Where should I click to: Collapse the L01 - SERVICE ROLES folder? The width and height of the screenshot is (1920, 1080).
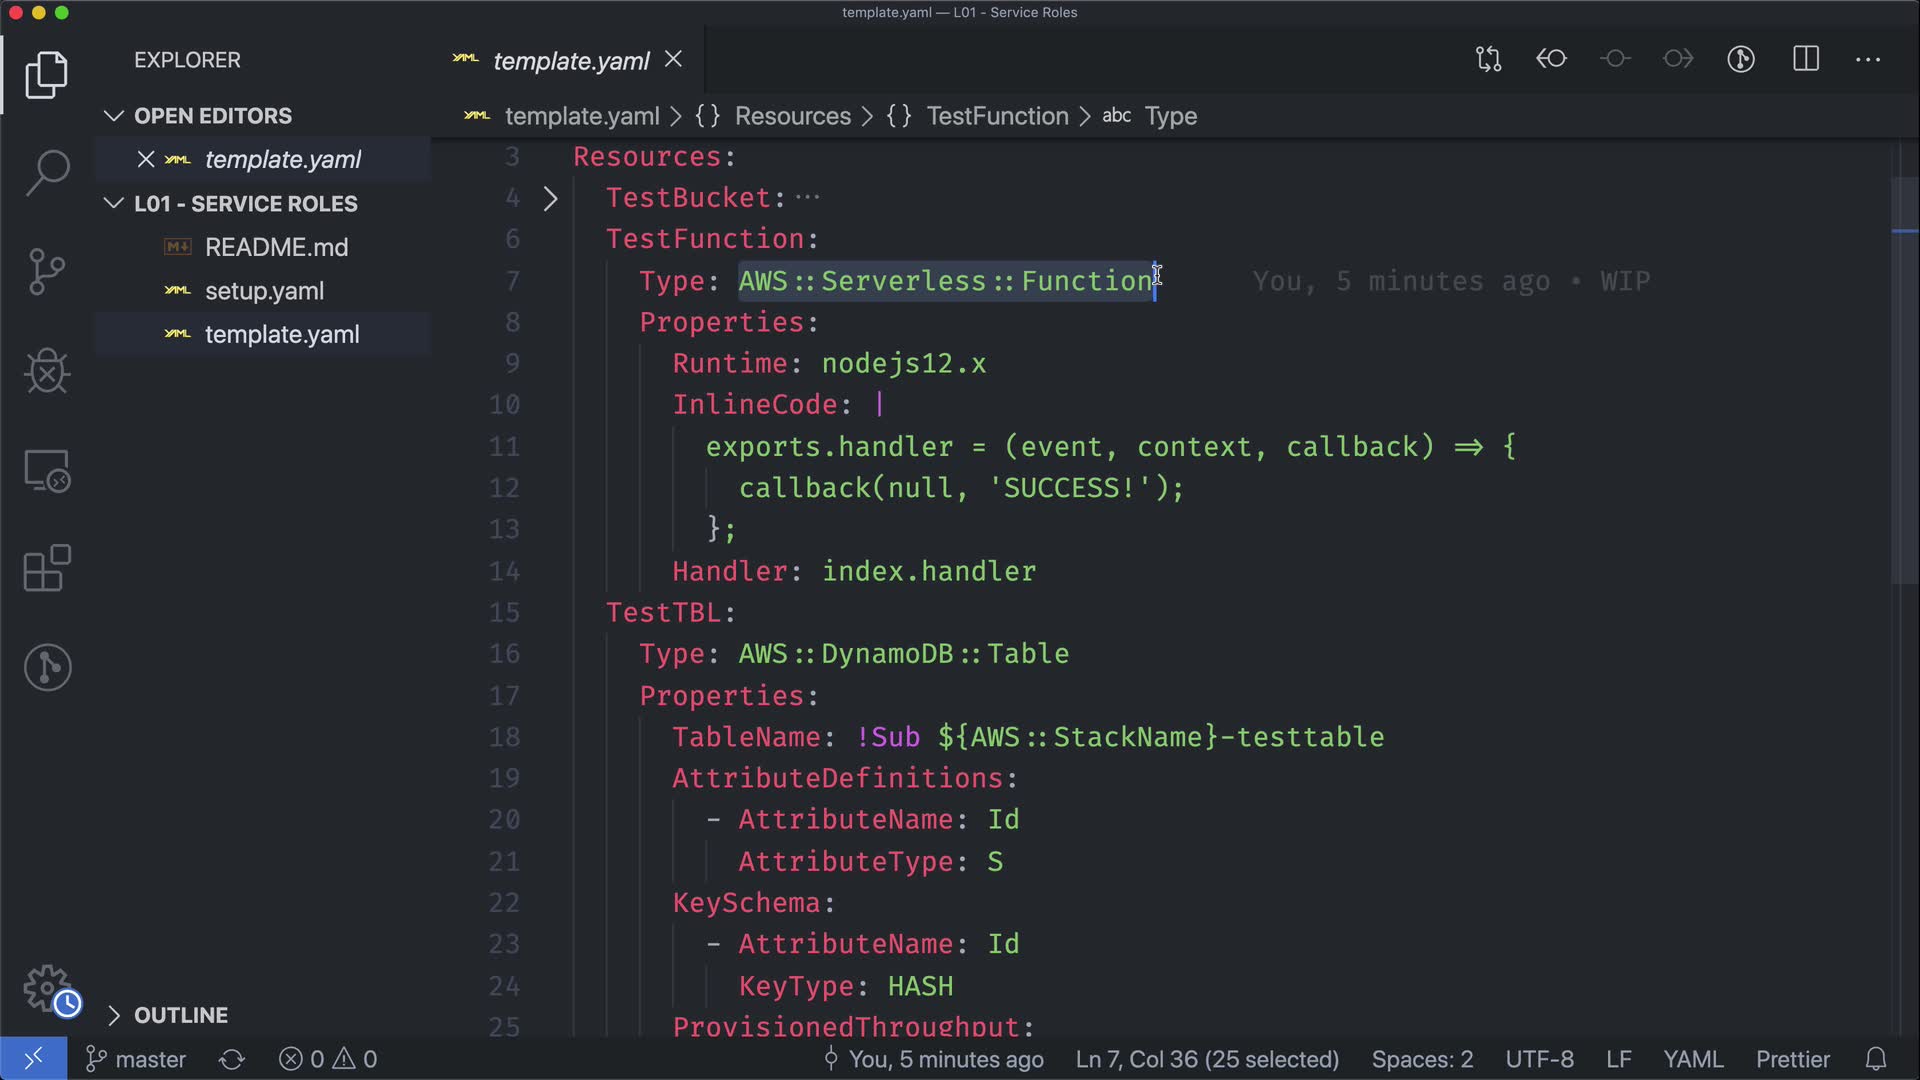[x=114, y=204]
